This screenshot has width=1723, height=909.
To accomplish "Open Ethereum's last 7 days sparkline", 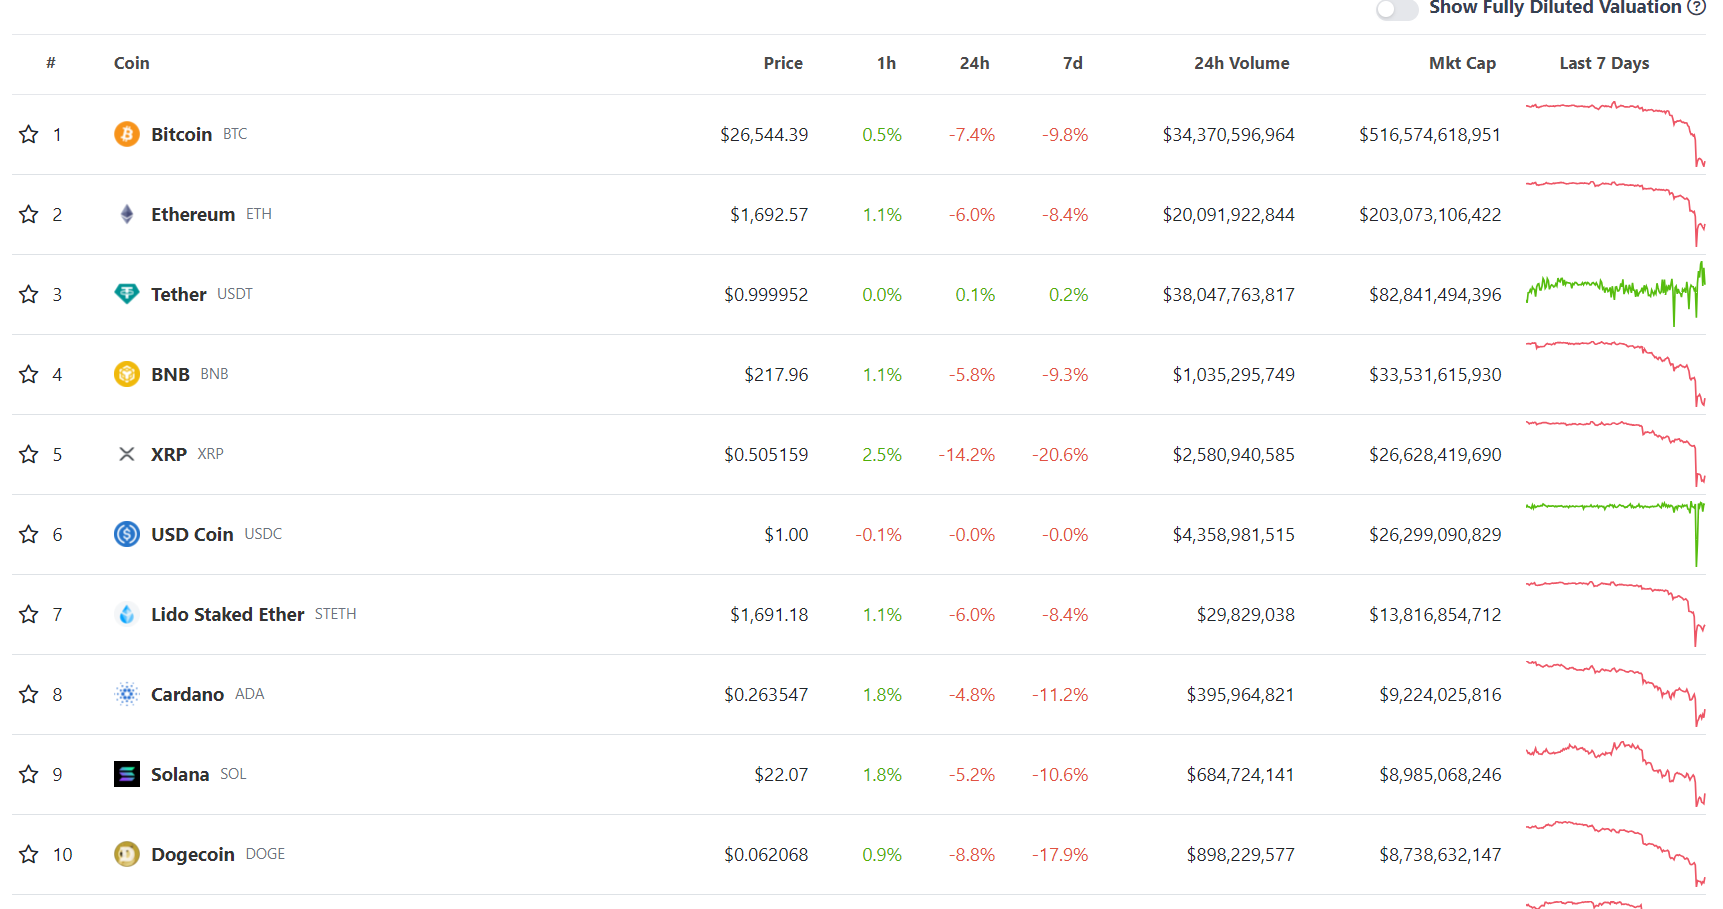I will coord(1615,214).
